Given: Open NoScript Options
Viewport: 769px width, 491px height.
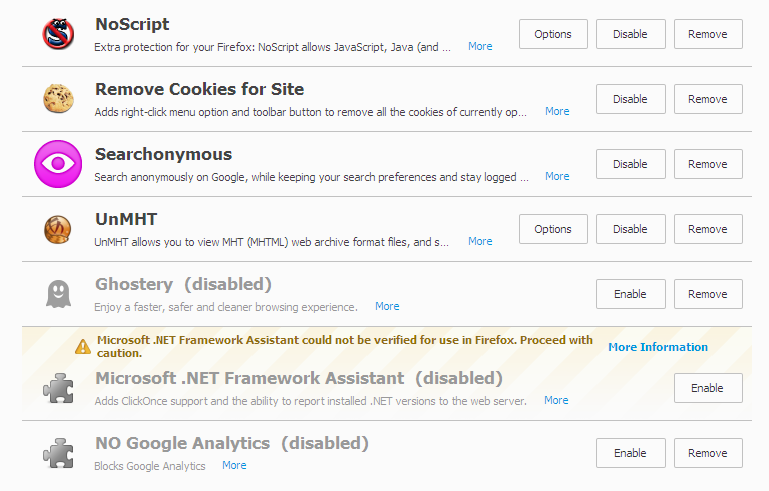Looking at the screenshot, I should (553, 34).
